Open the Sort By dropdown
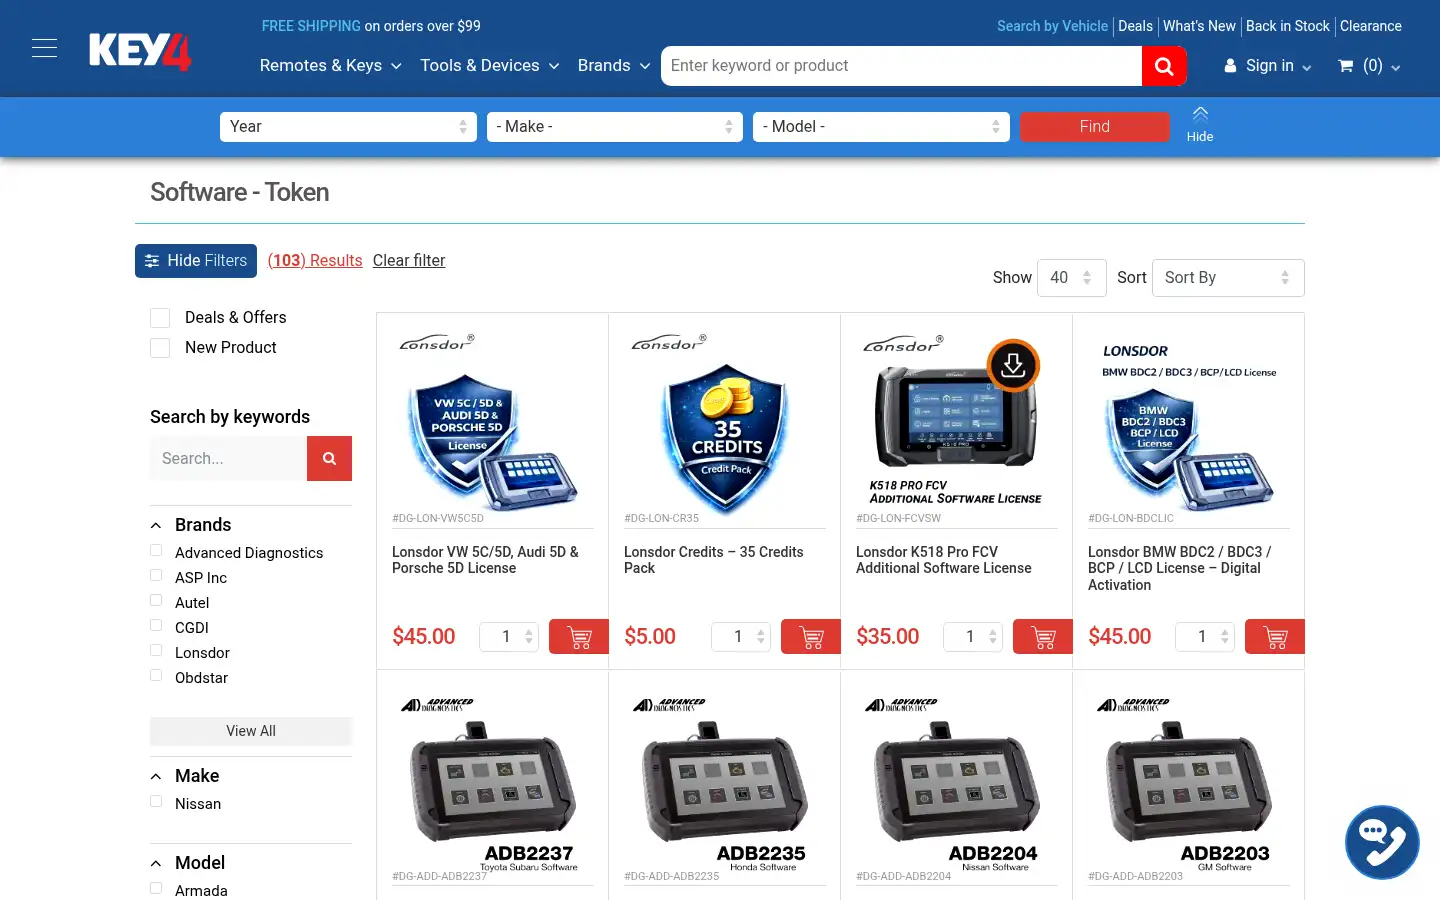 coord(1228,278)
